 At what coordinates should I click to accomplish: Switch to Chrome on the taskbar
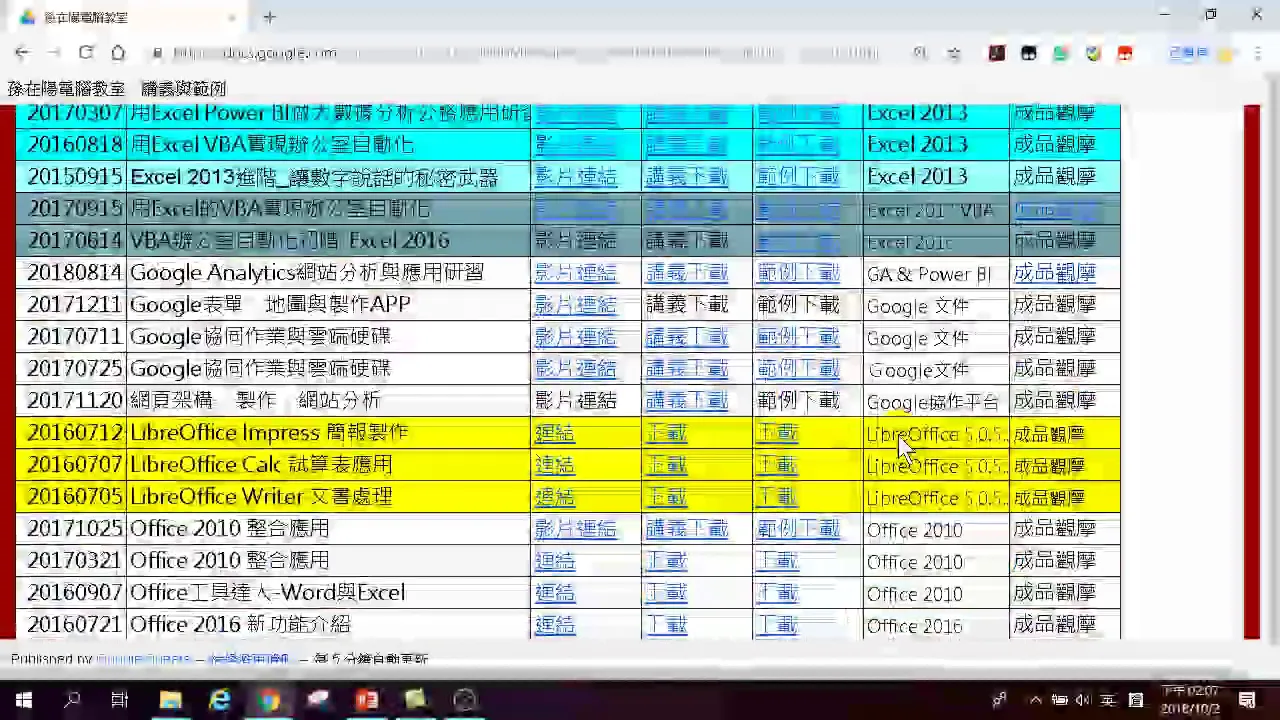pyautogui.click(x=268, y=700)
